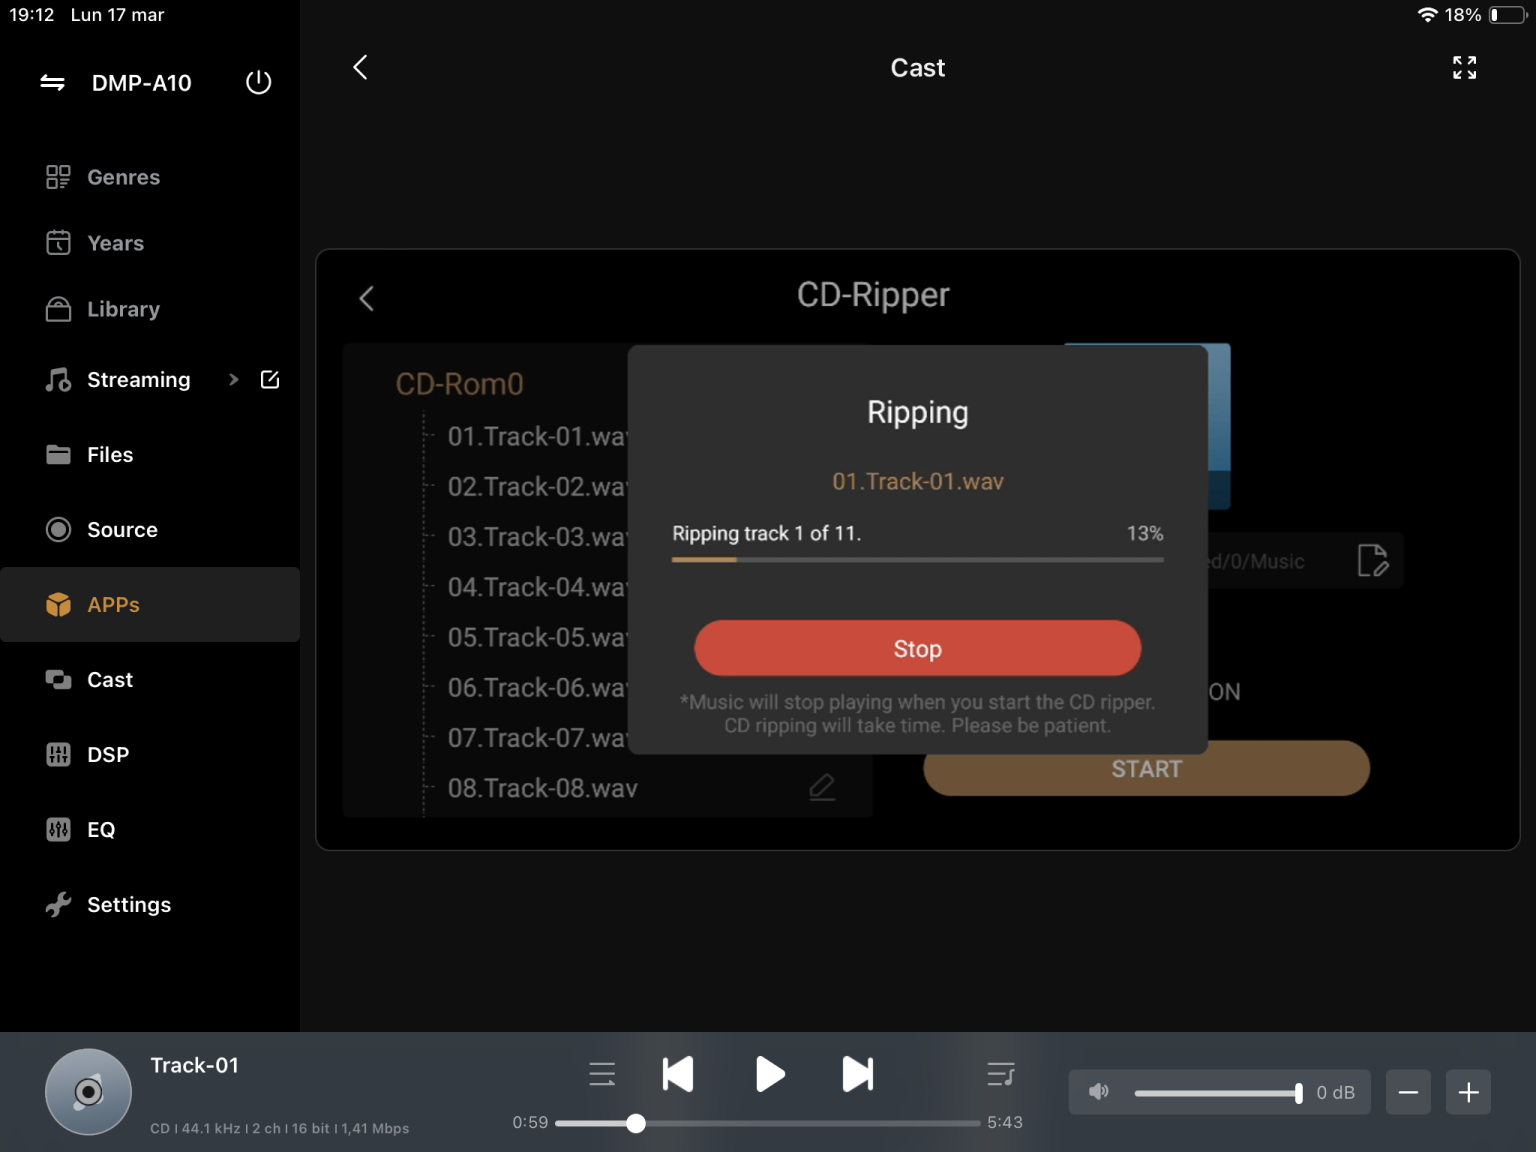Click the DMP-A10 device name
Screen dimensions: 1536x1152
click(142, 83)
